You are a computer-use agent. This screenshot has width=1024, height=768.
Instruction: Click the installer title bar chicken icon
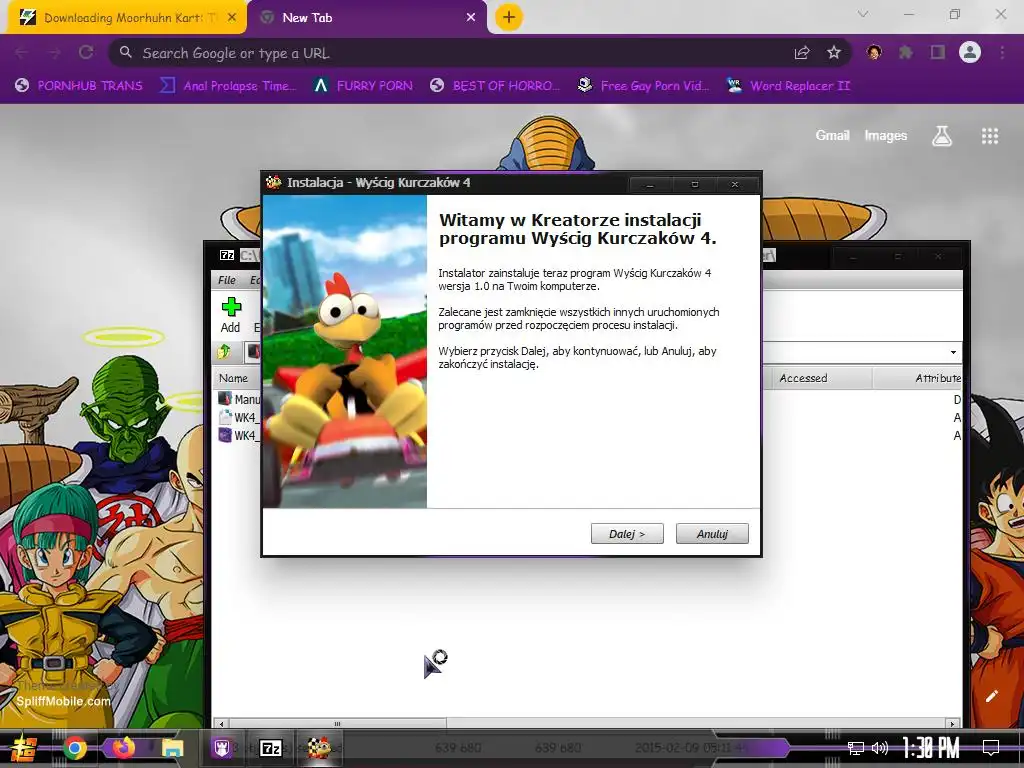tap(274, 182)
